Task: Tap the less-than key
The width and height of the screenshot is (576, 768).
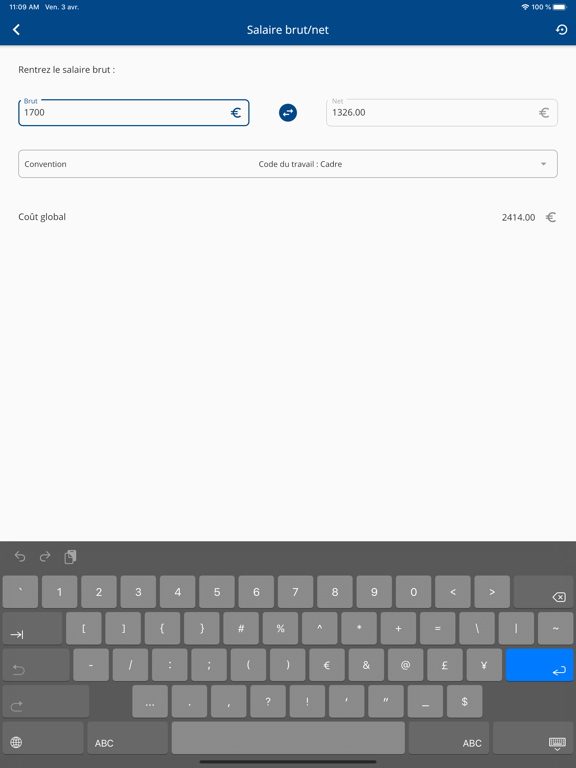Action: 453,592
